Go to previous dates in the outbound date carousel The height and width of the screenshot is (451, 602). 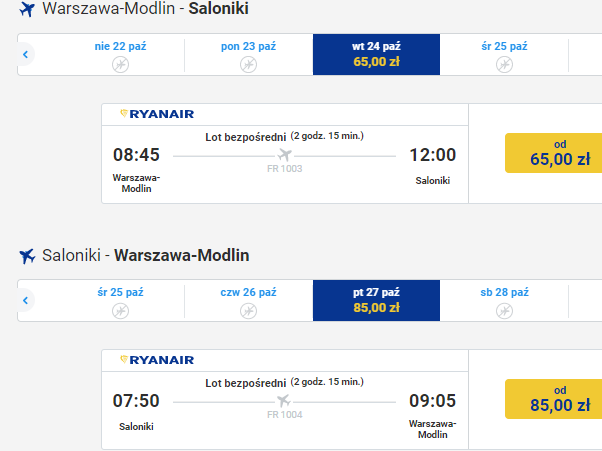(x=26, y=54)
